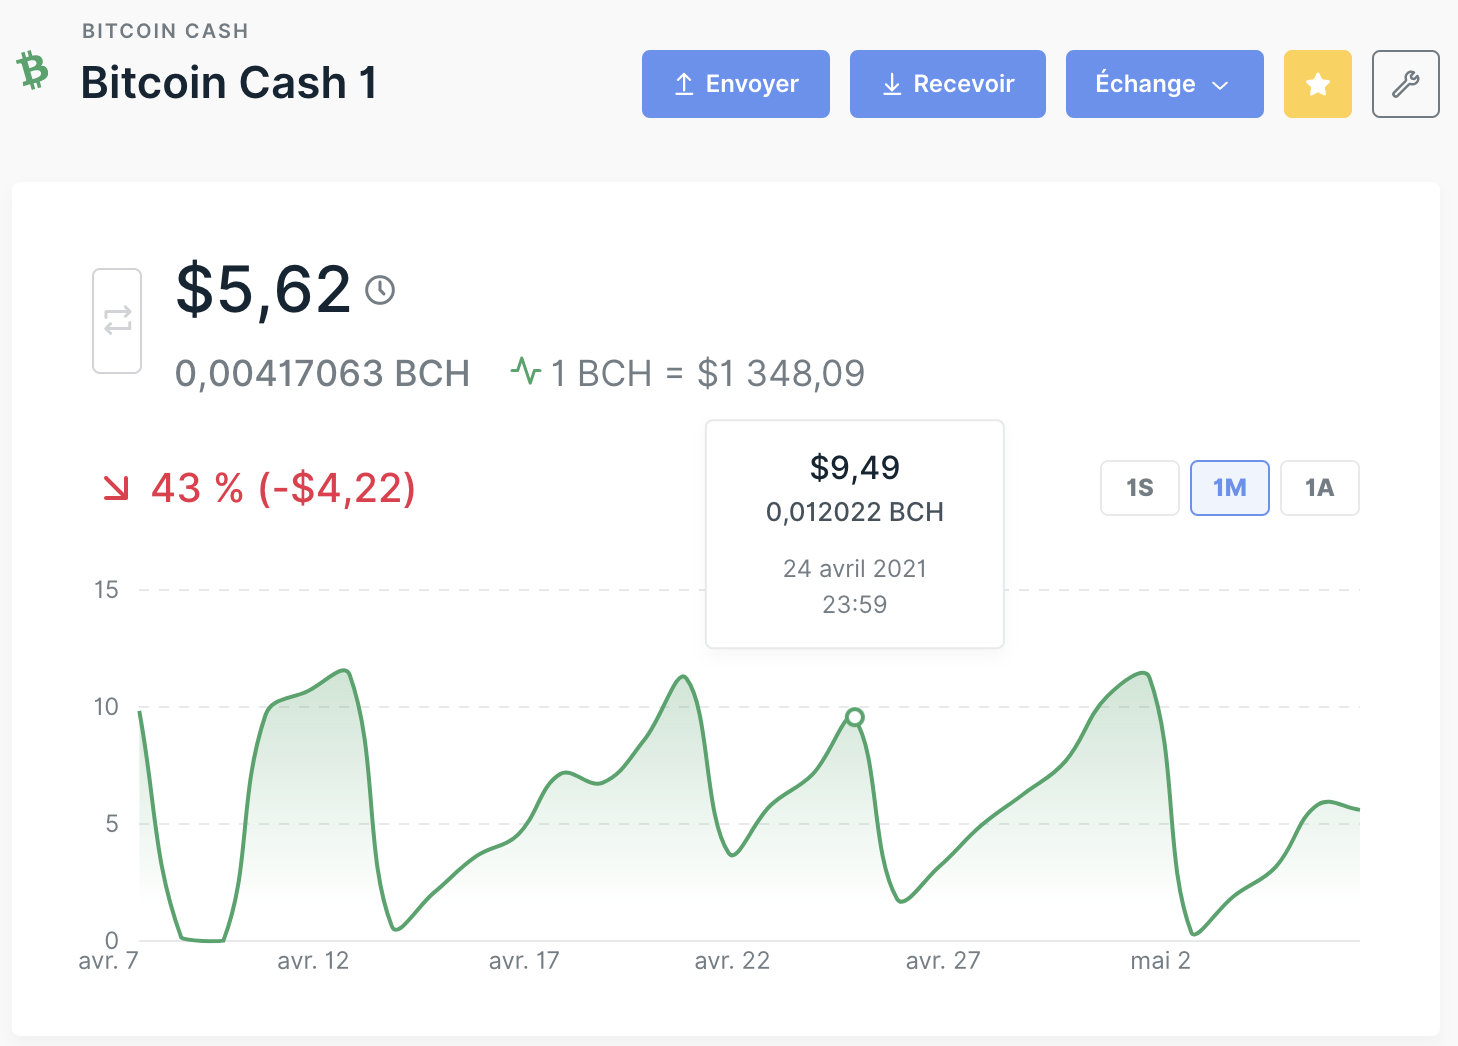Select the 1A time range
1458x1046 pixels.
pyautogui.click(x=1320, y=488)
